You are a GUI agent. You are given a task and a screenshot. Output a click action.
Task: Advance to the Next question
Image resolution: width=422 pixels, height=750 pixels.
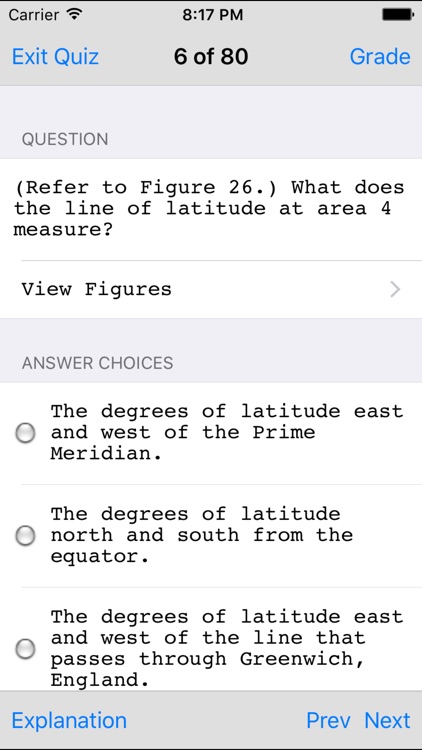[x=388, y=720]
